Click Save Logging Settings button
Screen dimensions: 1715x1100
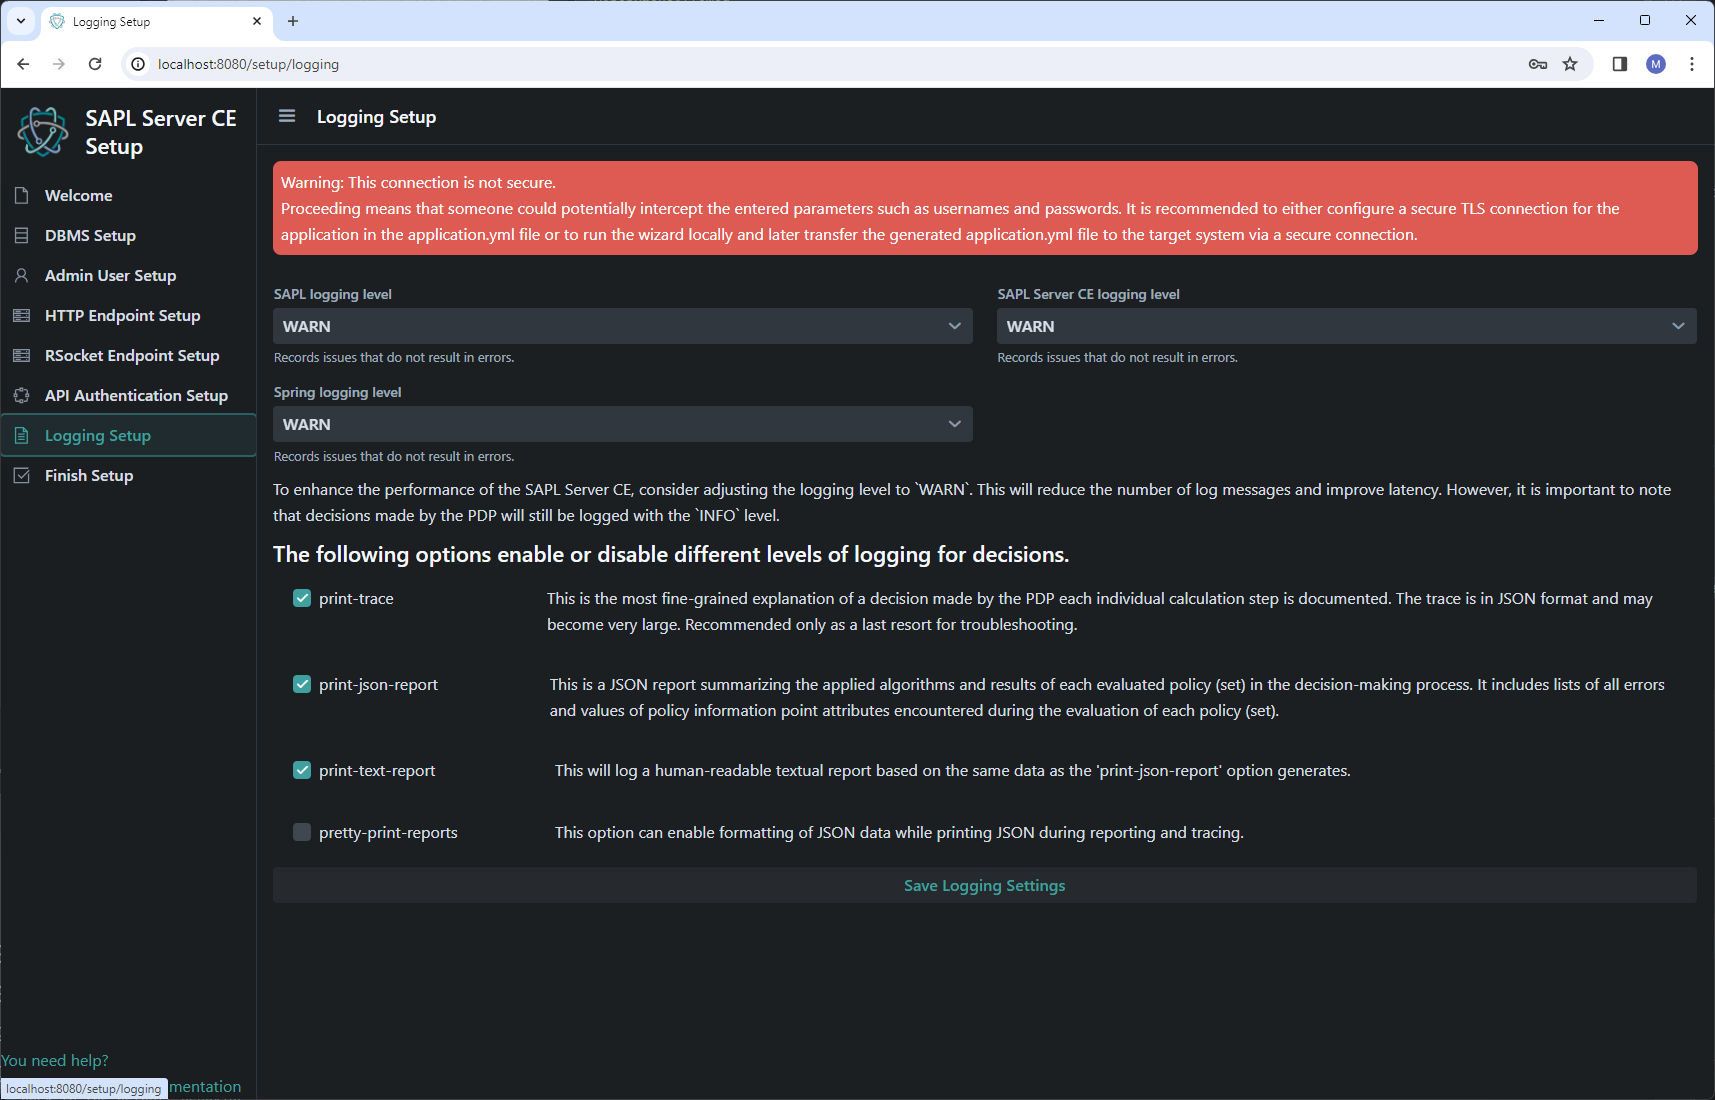click(x=985, y=885)
